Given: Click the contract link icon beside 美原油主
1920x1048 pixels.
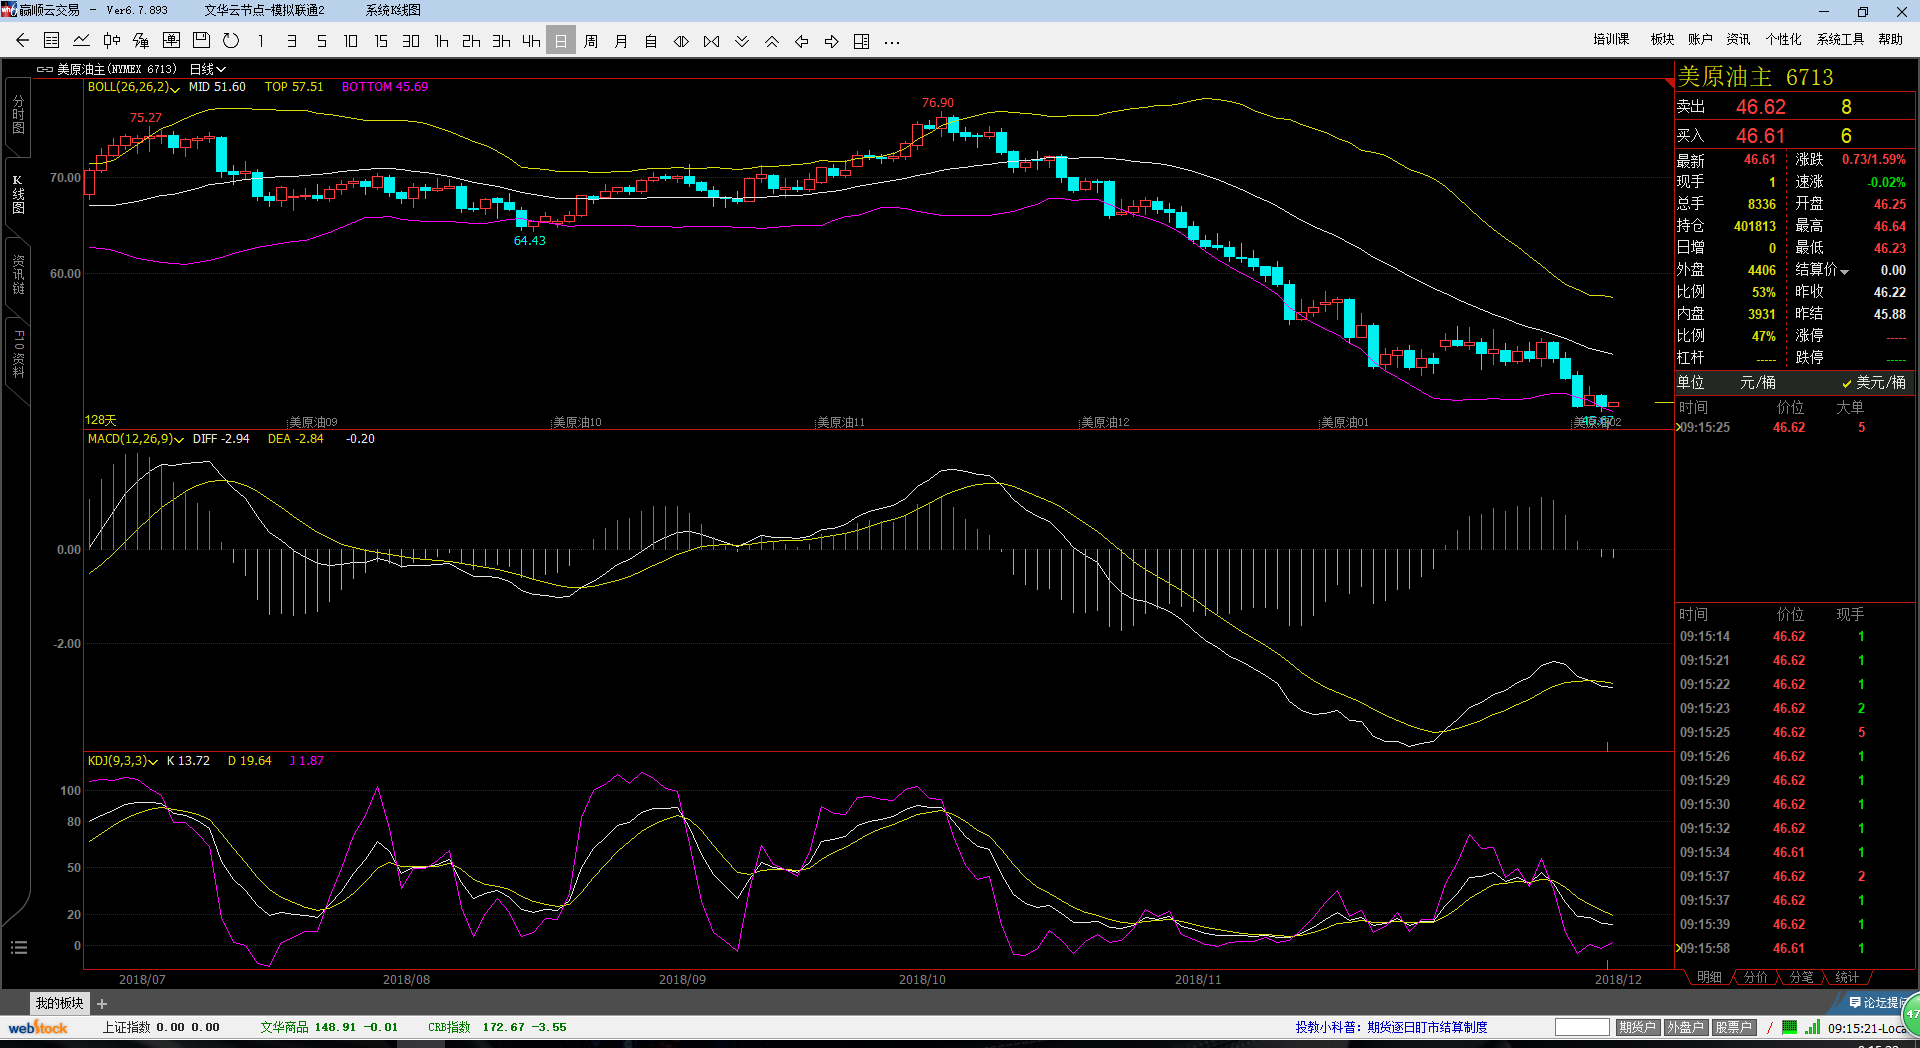Looking at the screenshot, I should coord(45,69).
